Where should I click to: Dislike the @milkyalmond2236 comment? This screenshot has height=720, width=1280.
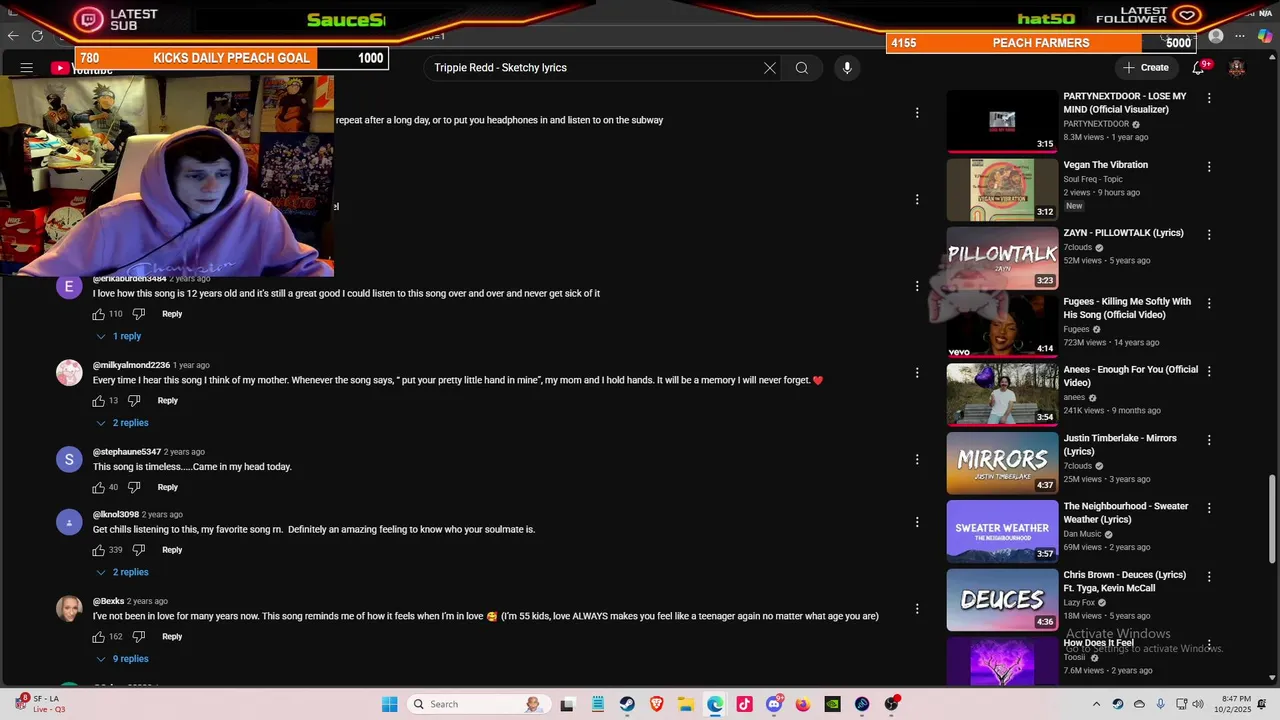coord(134,401)
